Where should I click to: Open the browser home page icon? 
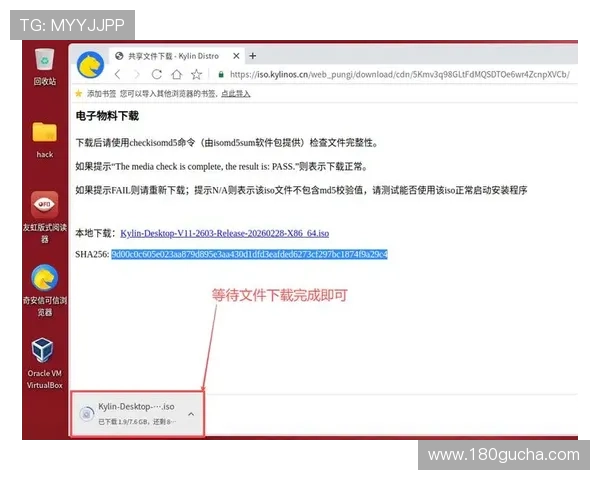[176, 74]
